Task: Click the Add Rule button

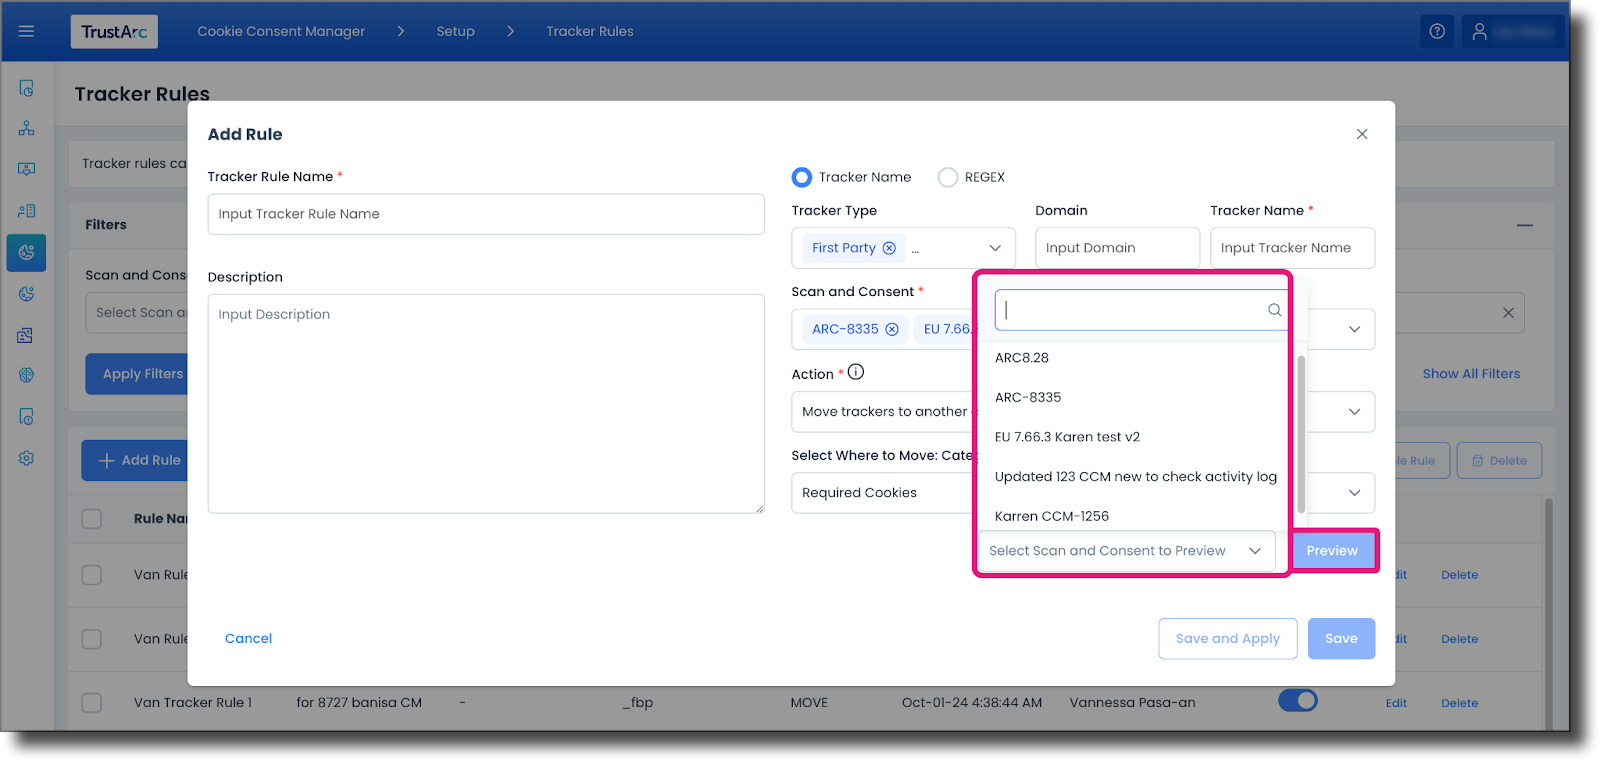Action: coord(137,461)
